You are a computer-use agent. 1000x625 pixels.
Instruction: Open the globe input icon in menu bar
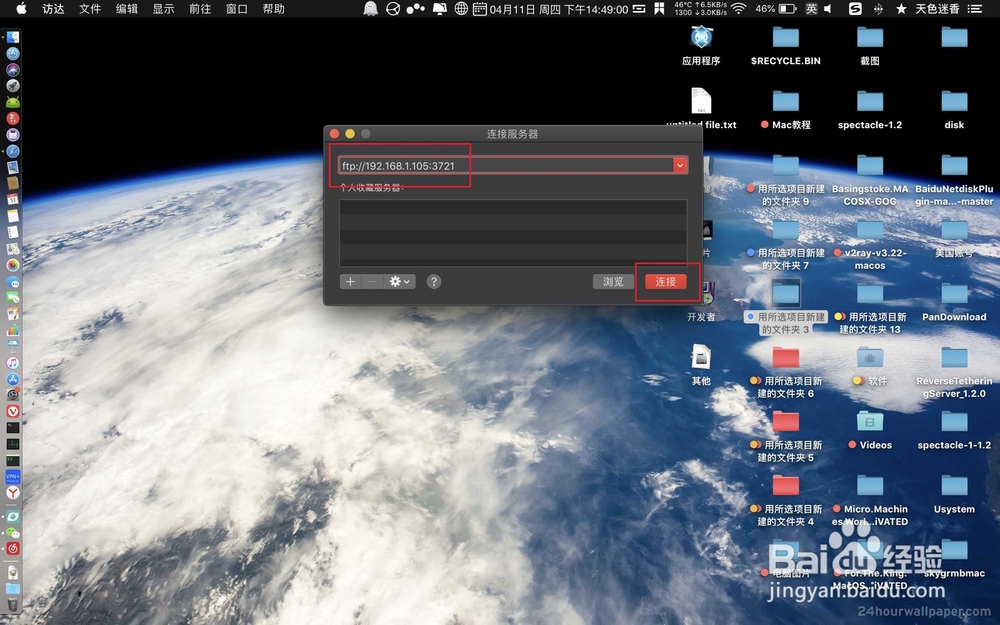(459, 9)
